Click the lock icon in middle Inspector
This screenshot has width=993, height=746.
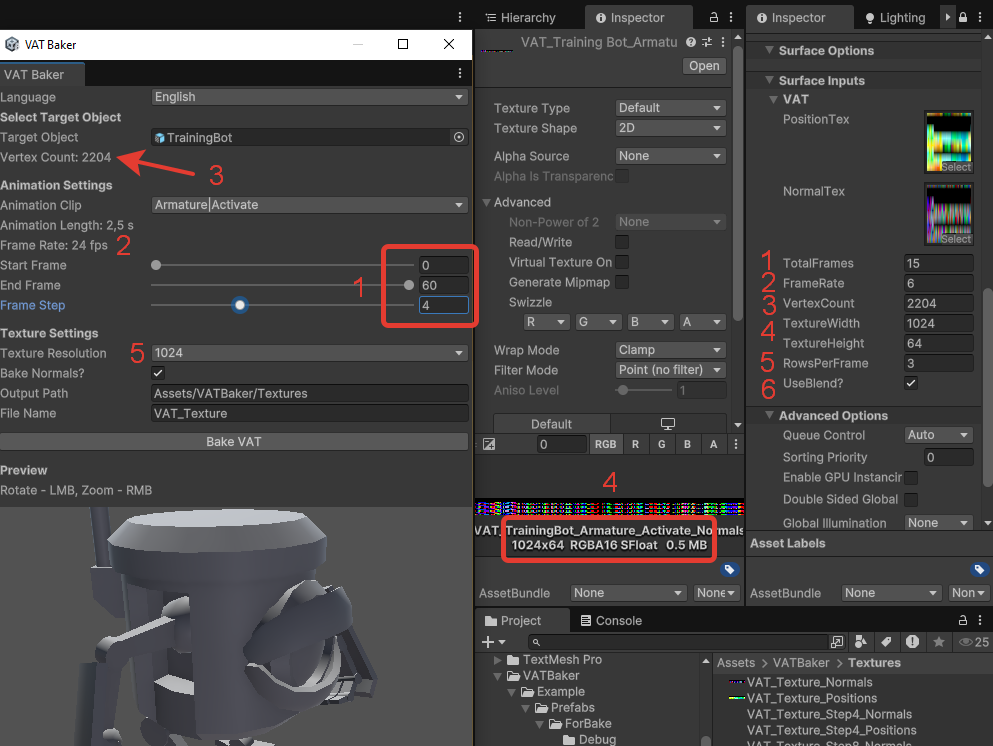714,17
